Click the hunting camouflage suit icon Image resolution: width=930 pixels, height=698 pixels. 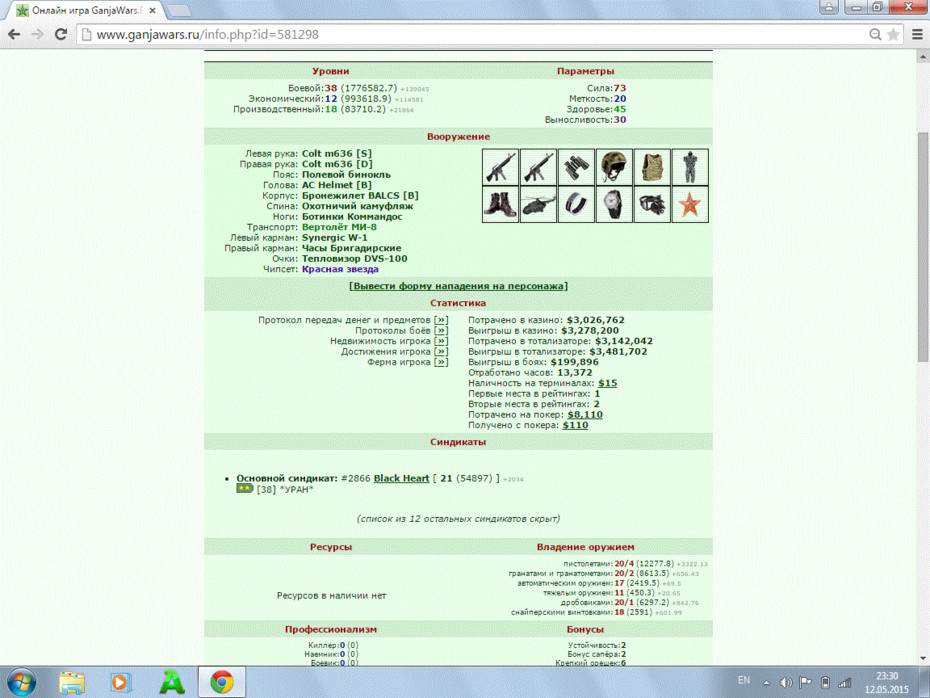coord(690,167)
